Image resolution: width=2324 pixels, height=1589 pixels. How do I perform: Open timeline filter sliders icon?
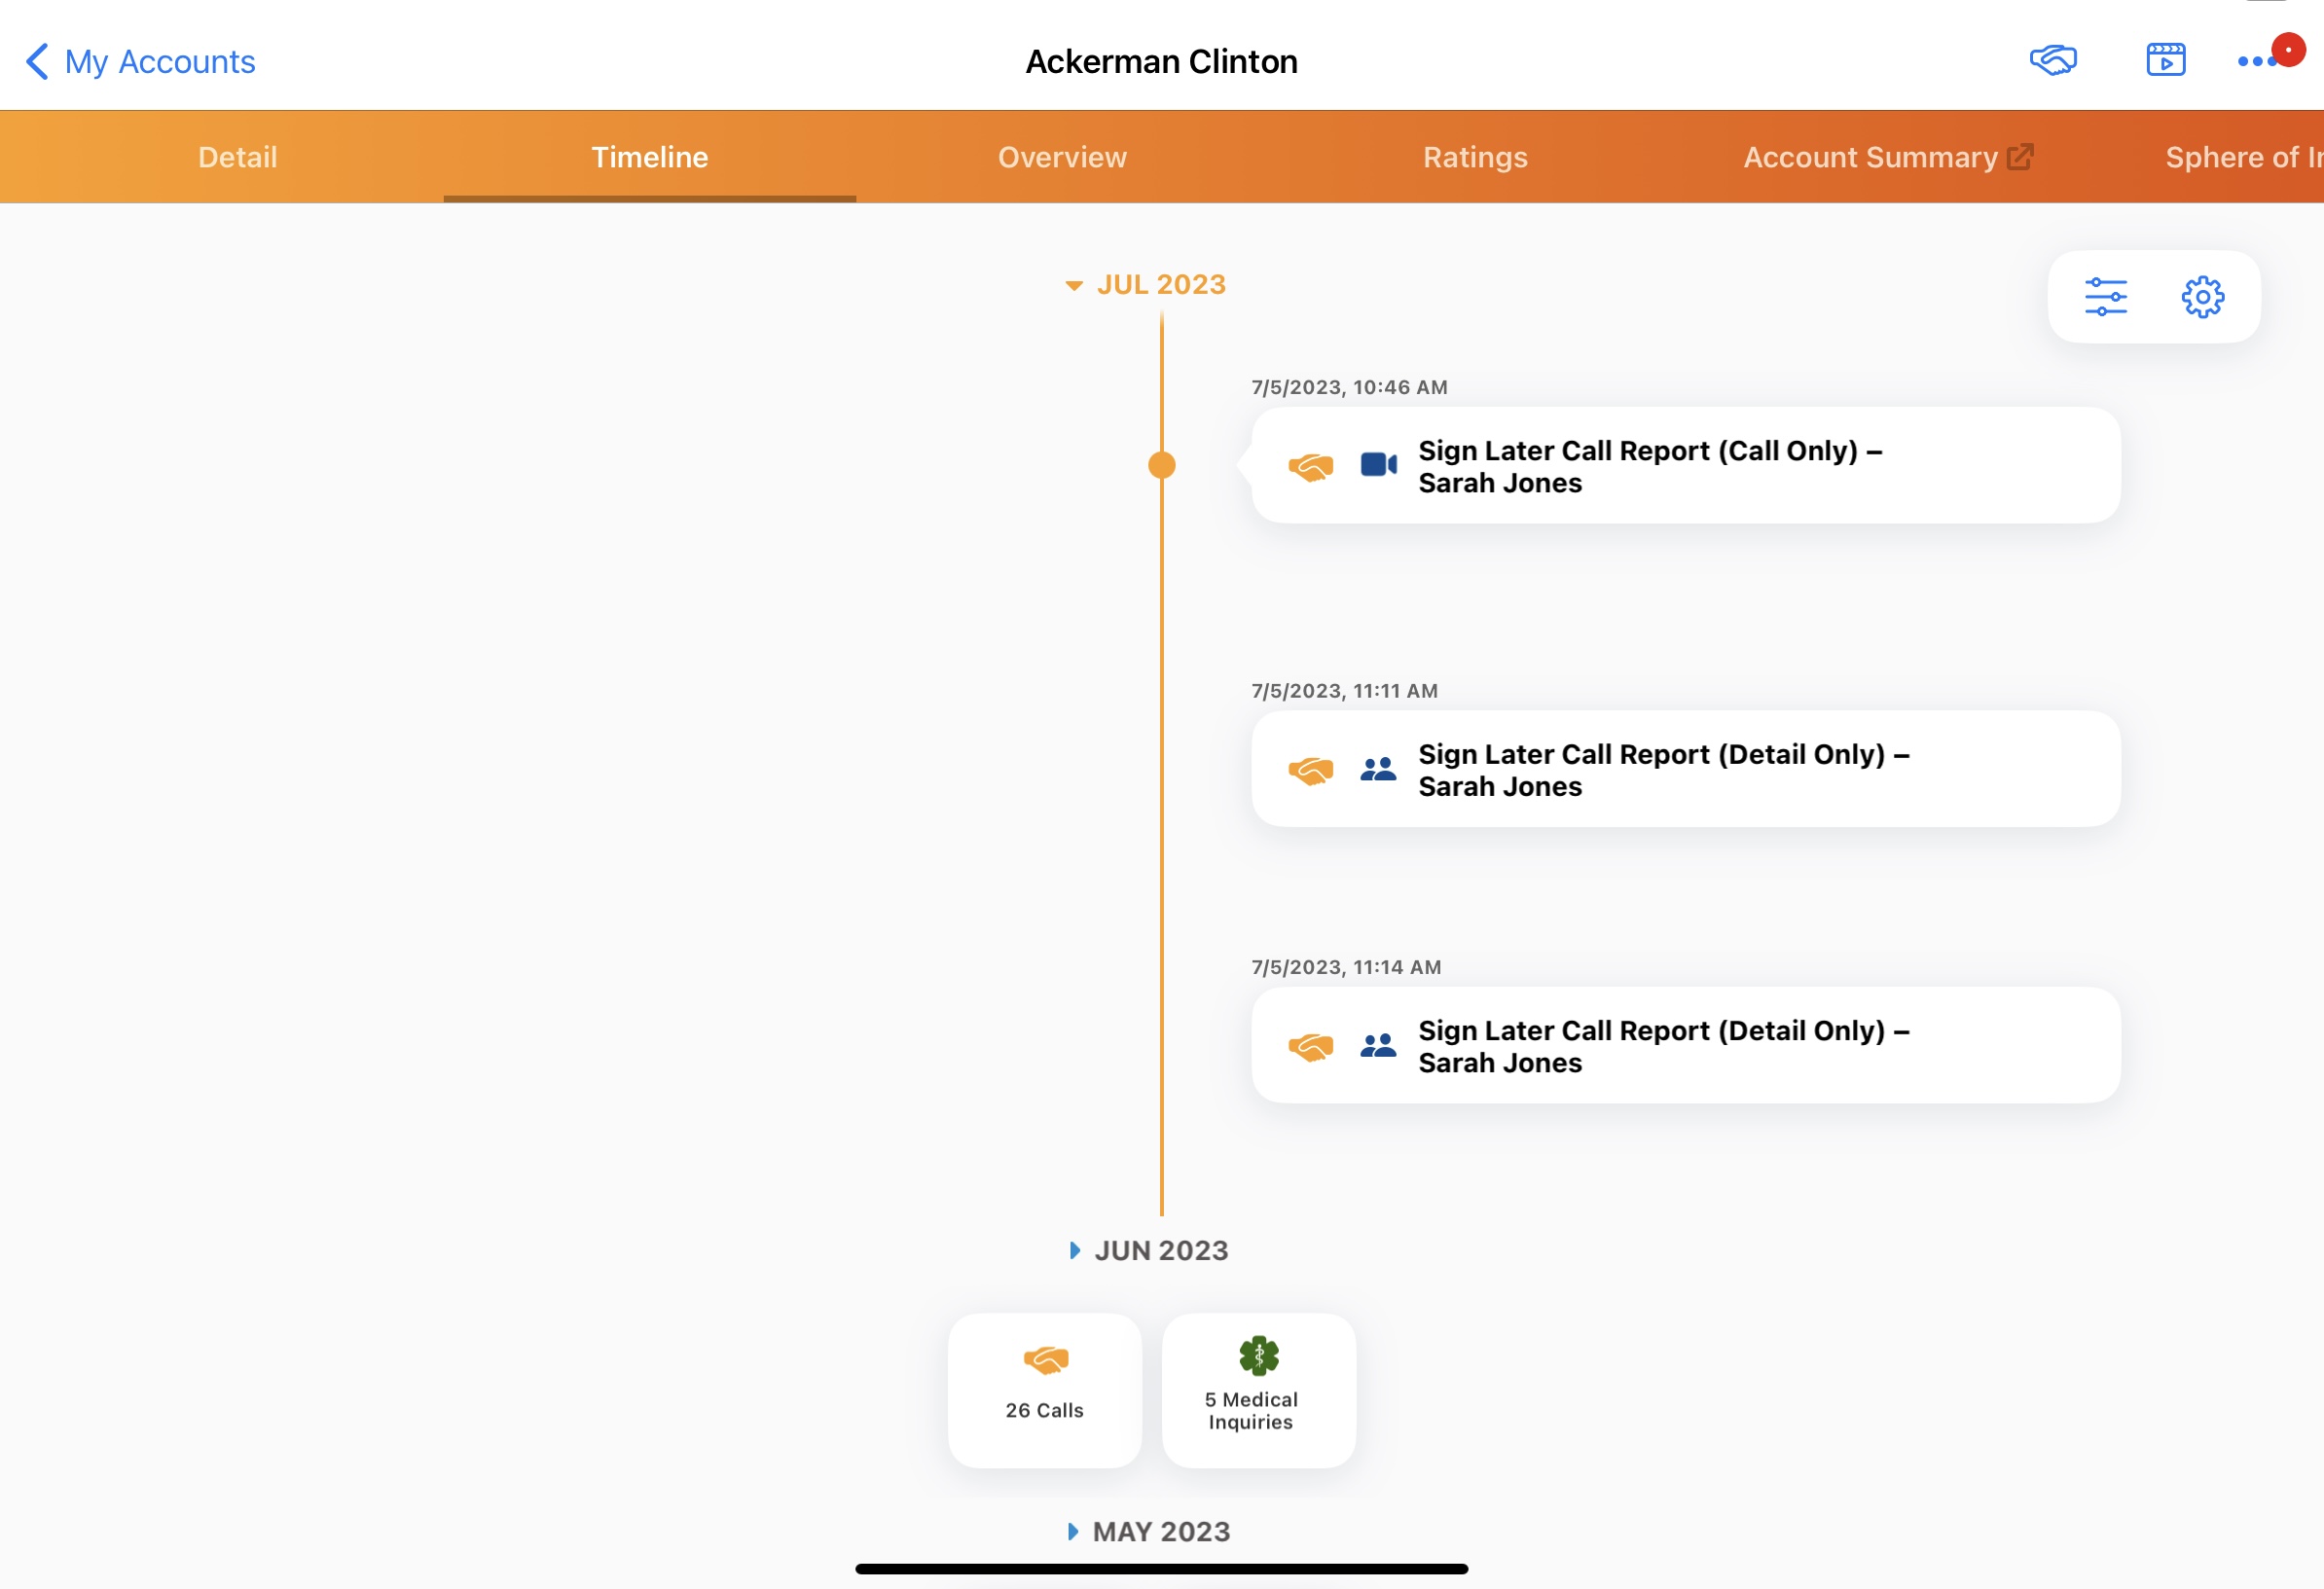pos(2105,297)
